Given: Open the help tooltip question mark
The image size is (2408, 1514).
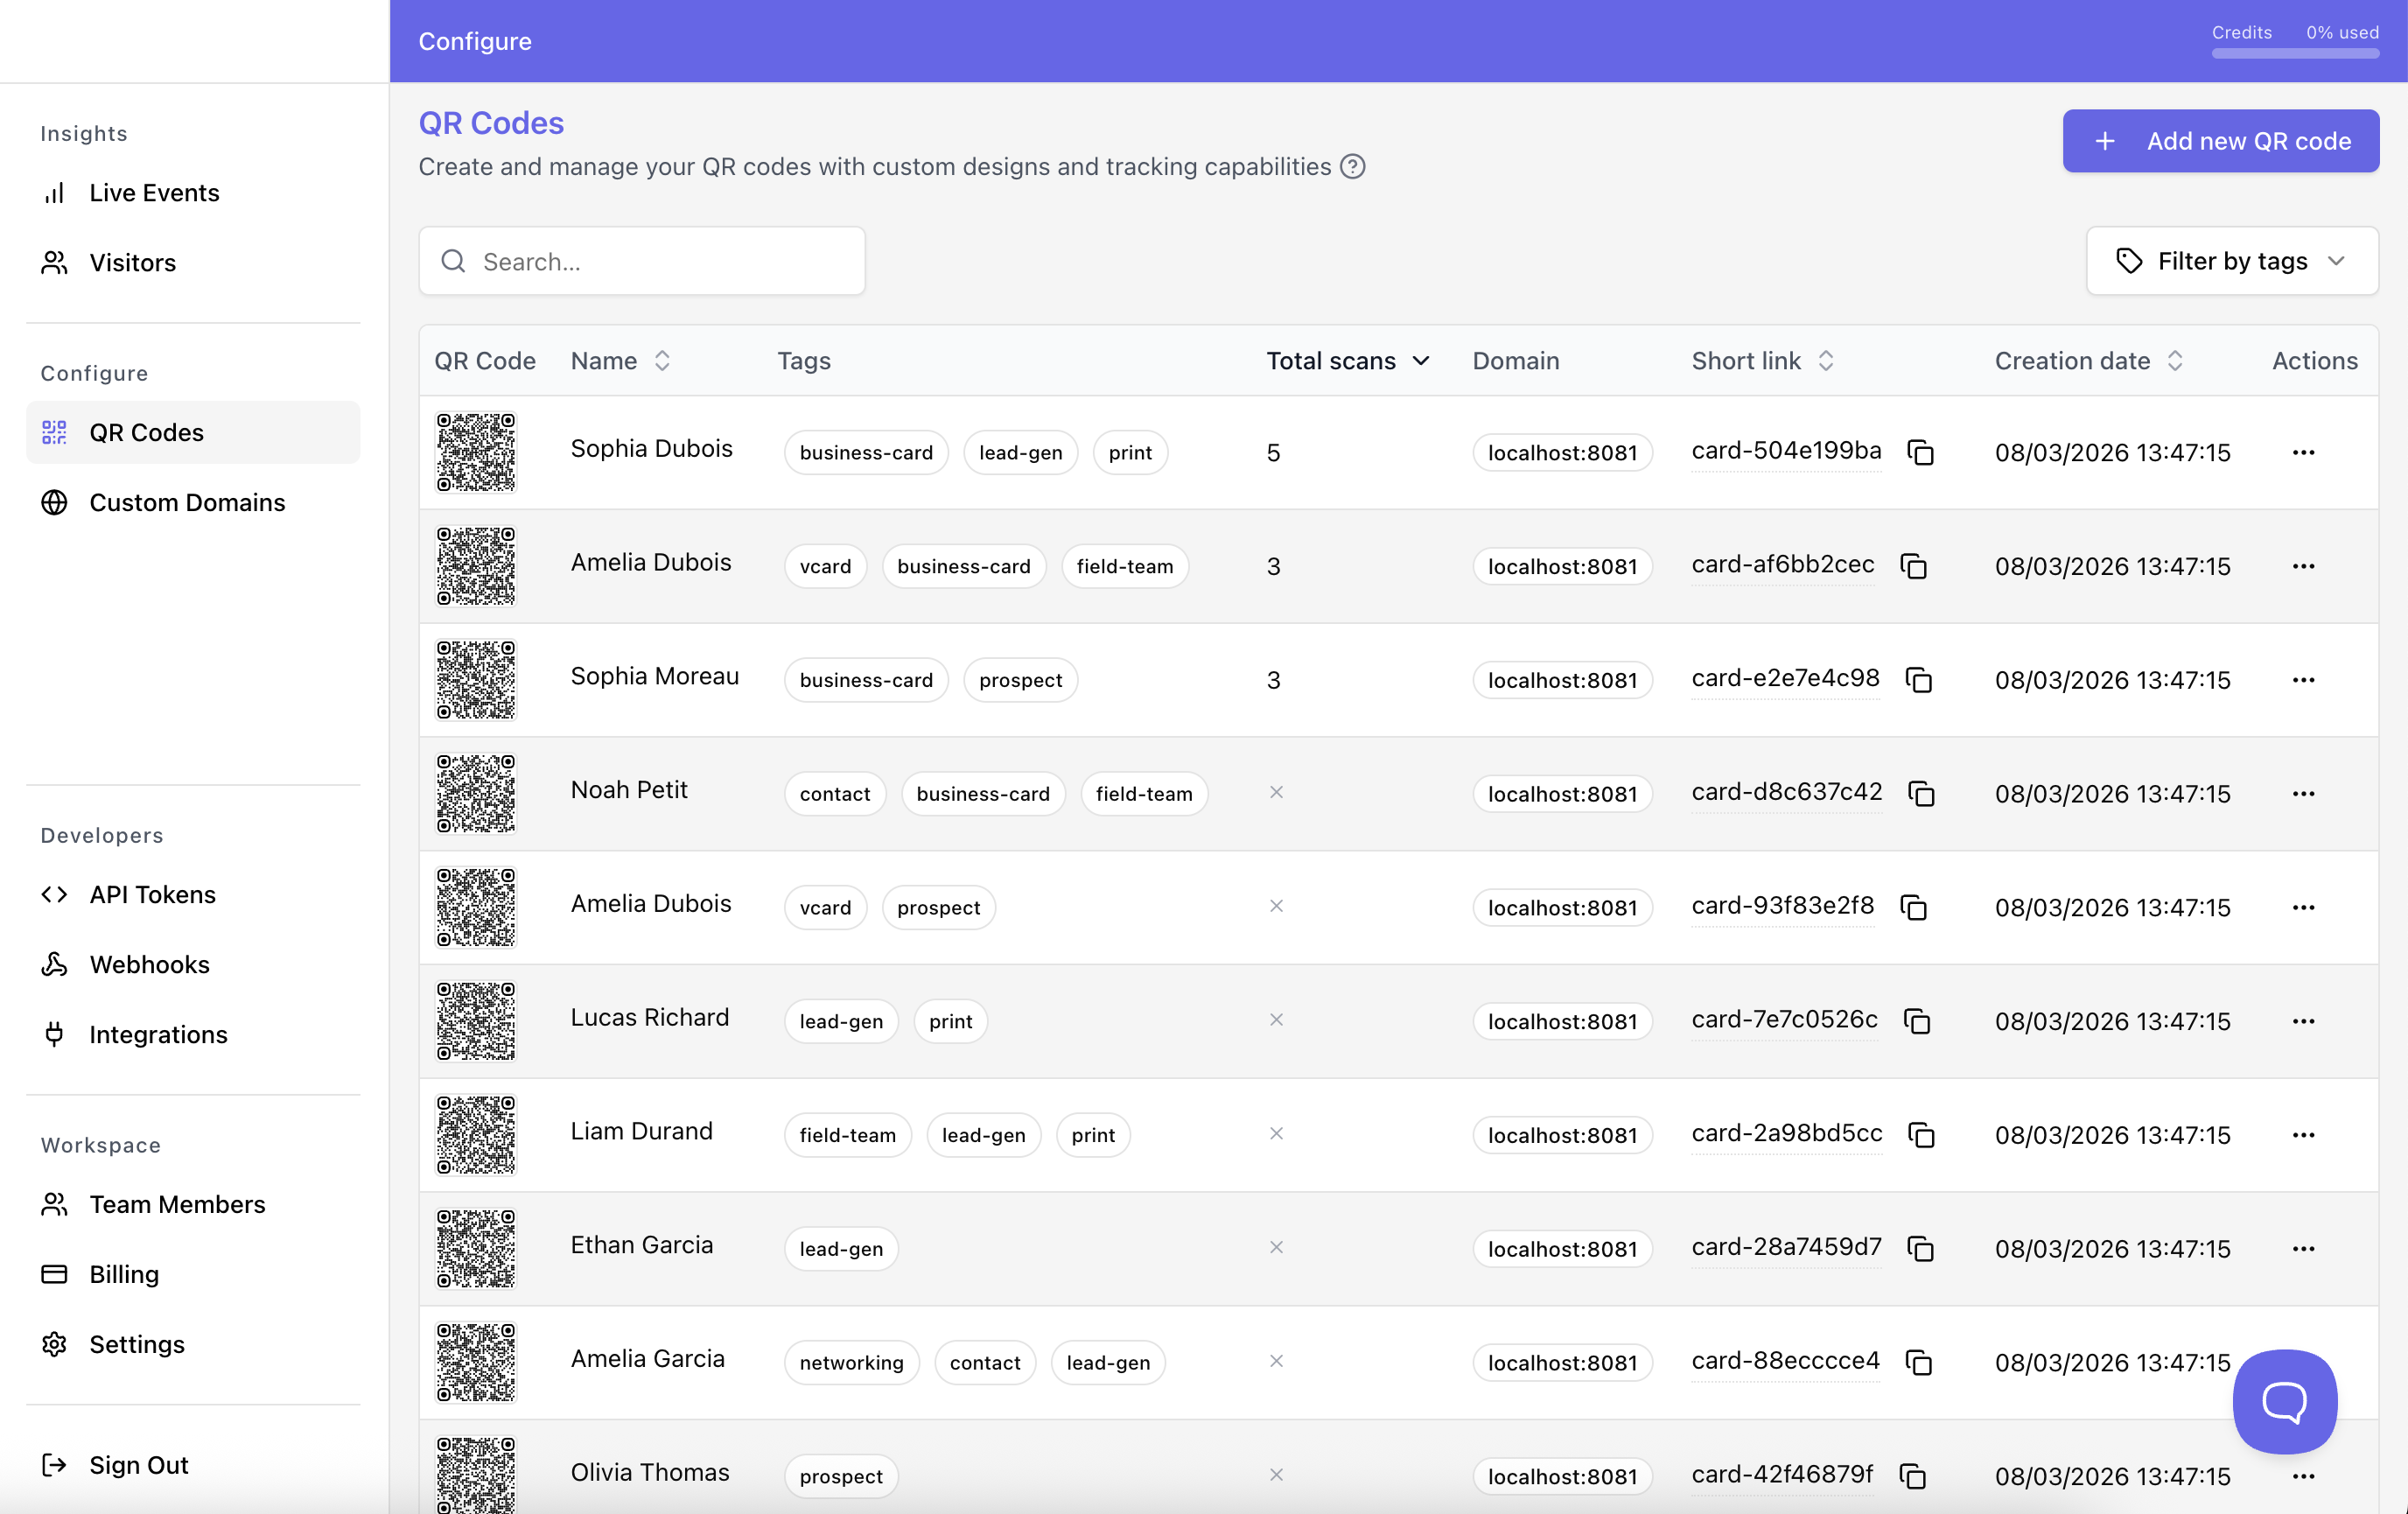Looking at the screenshot, I should pyautogui.click(x=1353, y=166).
